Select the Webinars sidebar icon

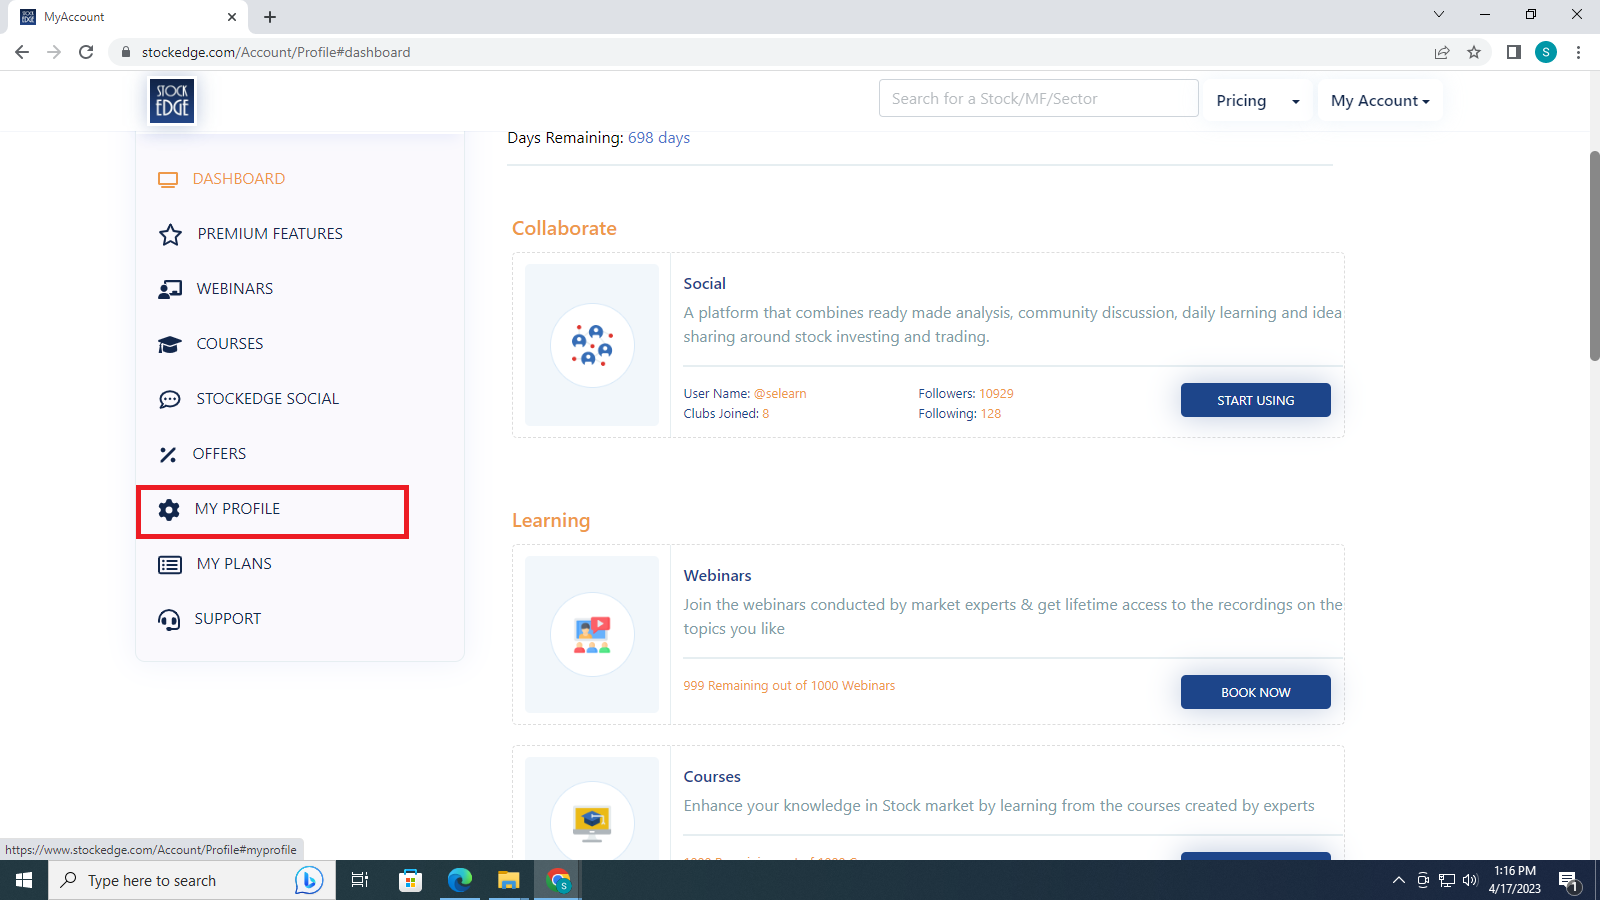[x=170, y=289]
